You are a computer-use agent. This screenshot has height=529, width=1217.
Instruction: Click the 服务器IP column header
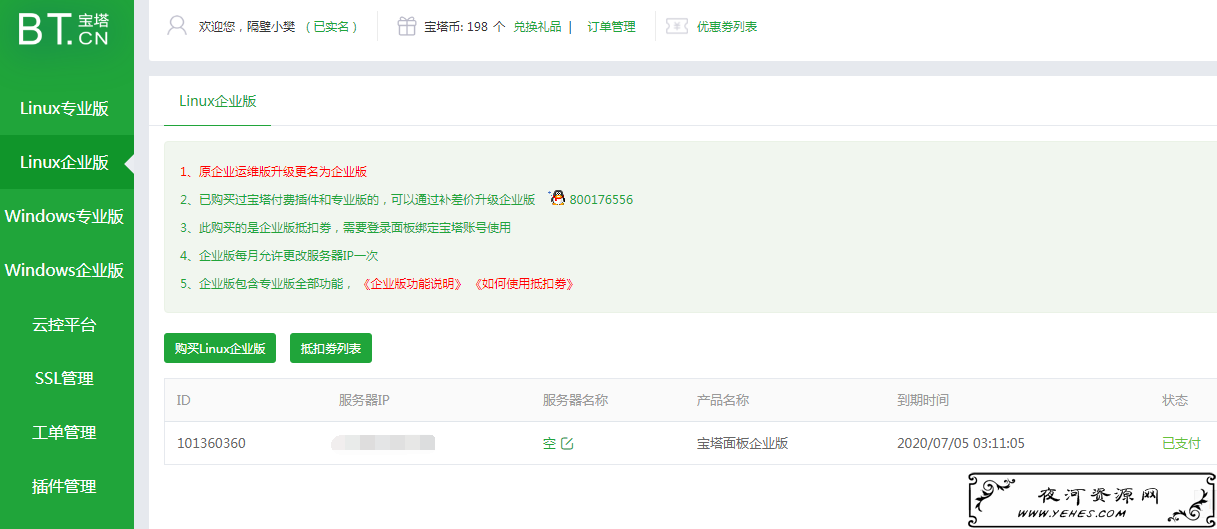click(364, 400)
